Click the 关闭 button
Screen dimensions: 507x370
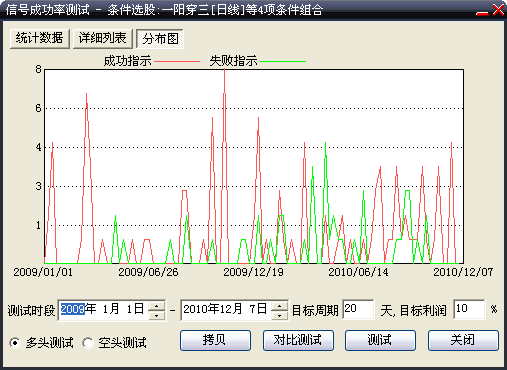tap(463, 340)
